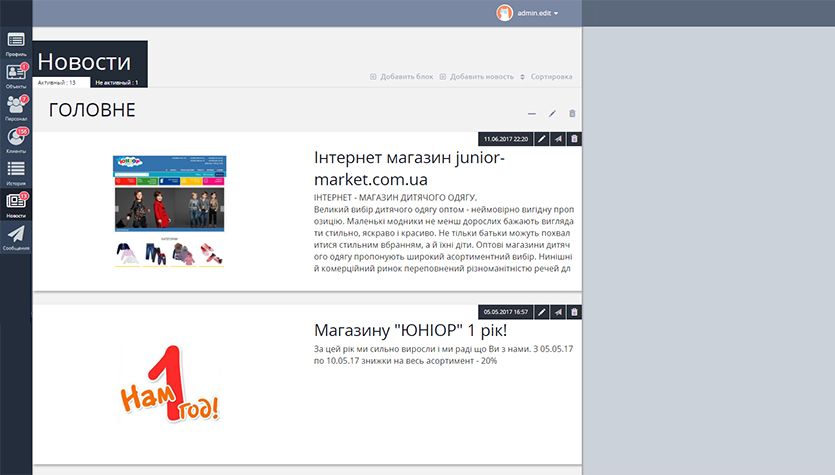The height and width of the screenshot is (475, 835).
Task: Collapse the ГОЛОВНЕ block with minus icon
Action: (x=531, y=113)
